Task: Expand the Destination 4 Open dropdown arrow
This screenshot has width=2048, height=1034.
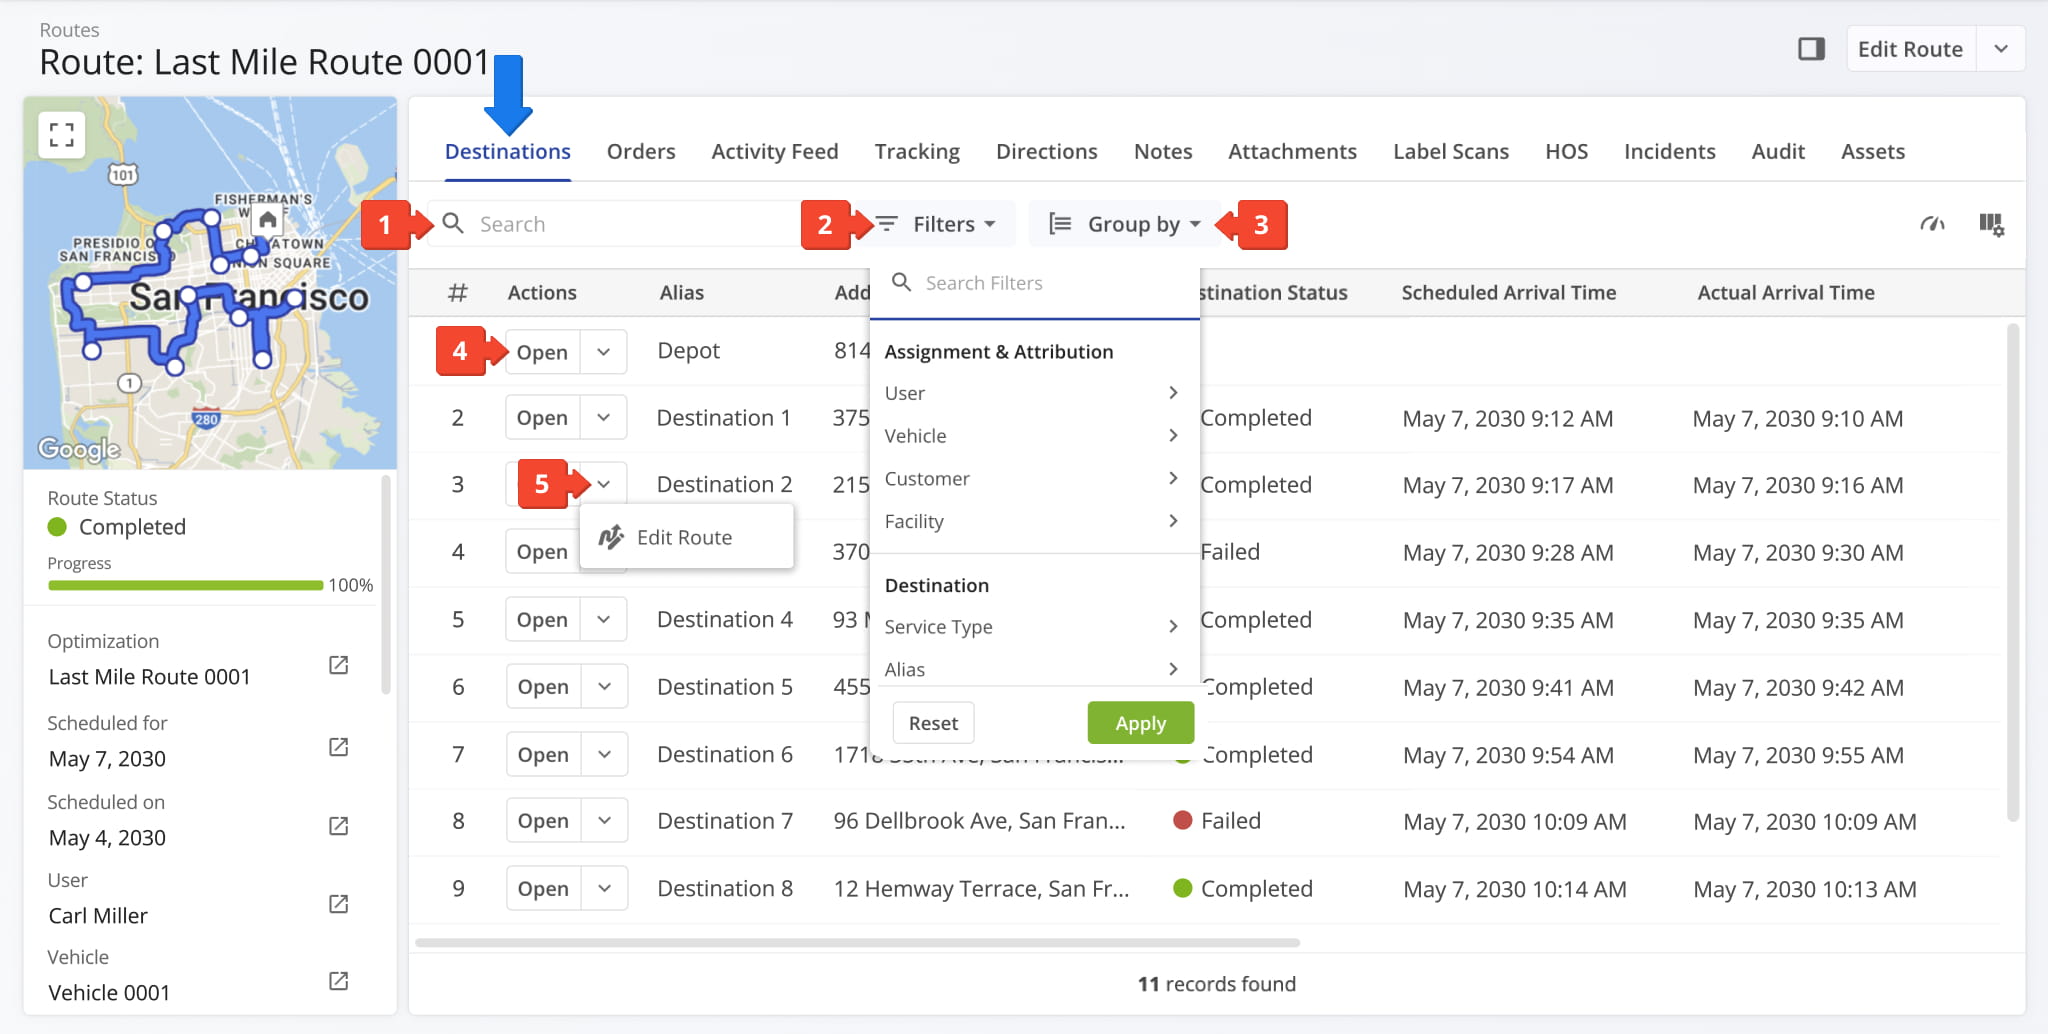Action: click(603, 619)
